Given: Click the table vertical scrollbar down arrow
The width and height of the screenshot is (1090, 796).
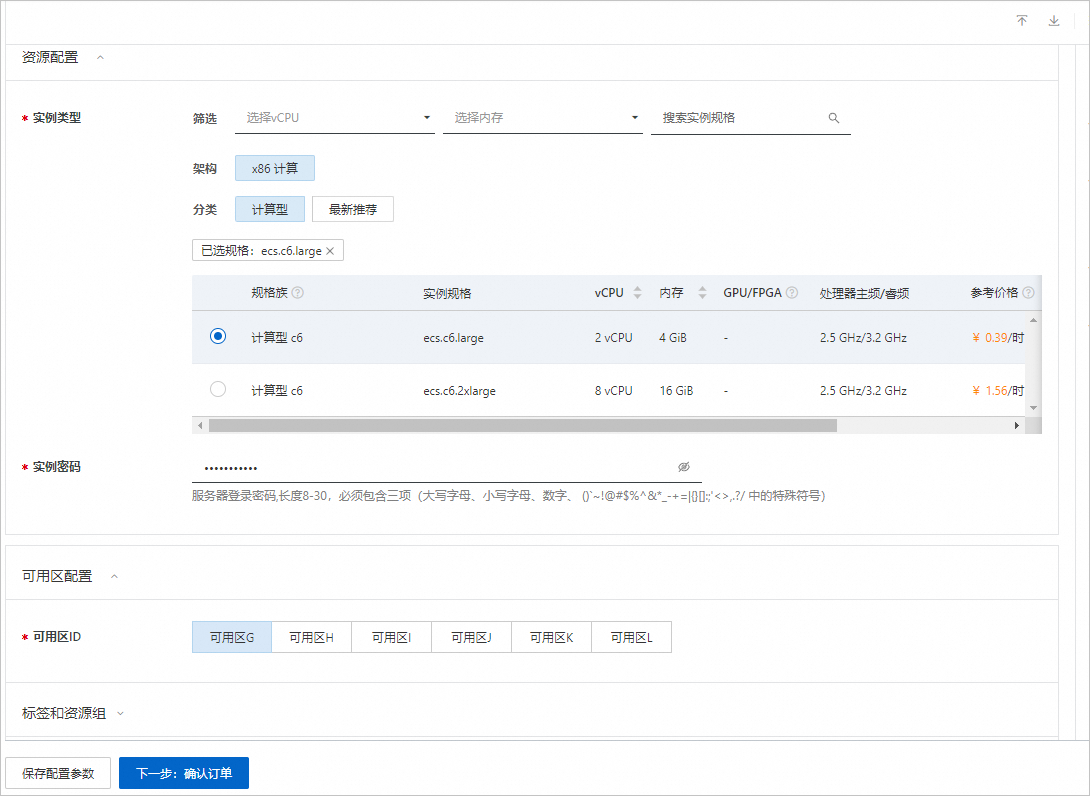Looking at the screenshot, I should (x=1034, y=408).
